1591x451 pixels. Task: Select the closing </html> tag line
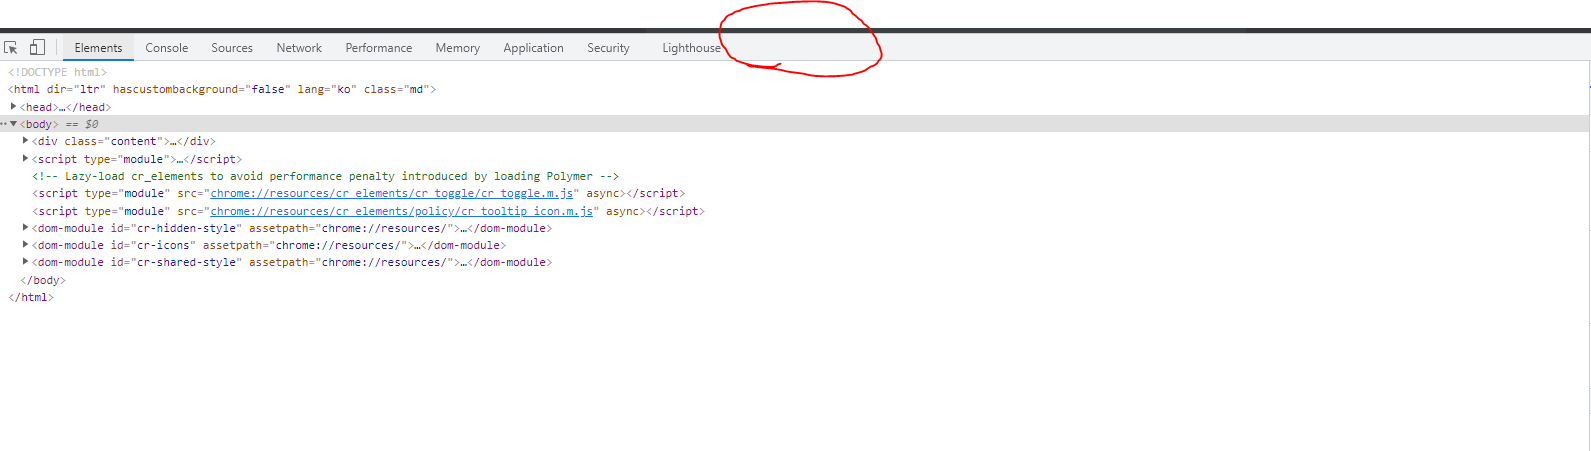point(31,297)
